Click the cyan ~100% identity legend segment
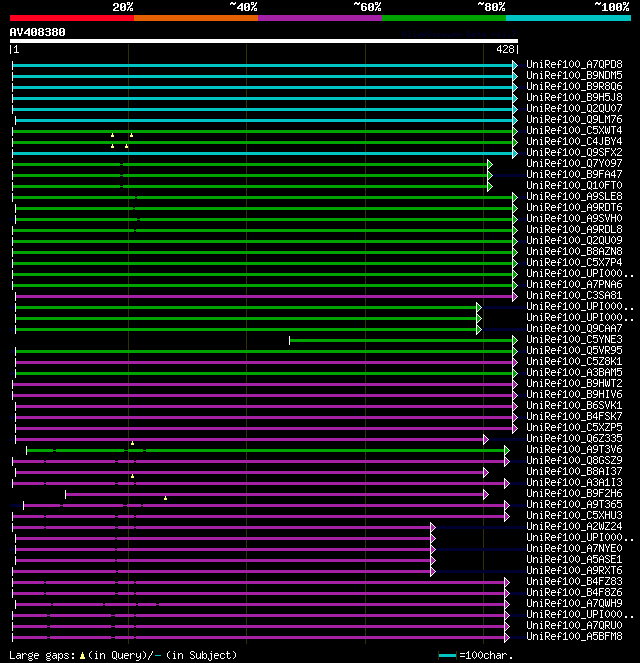This screenshot has height=663, width=640. [568, 18]
